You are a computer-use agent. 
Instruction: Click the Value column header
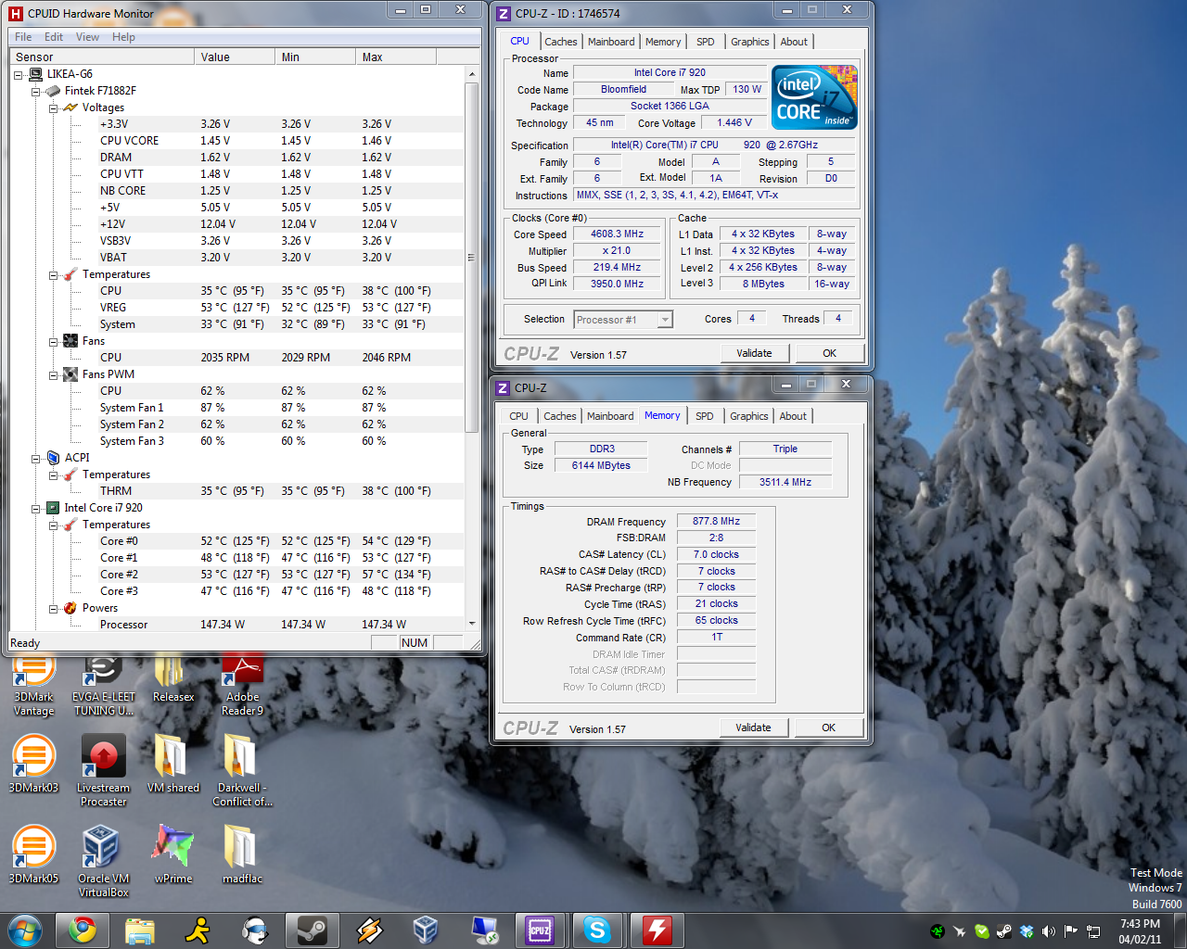tap(235, 57)
